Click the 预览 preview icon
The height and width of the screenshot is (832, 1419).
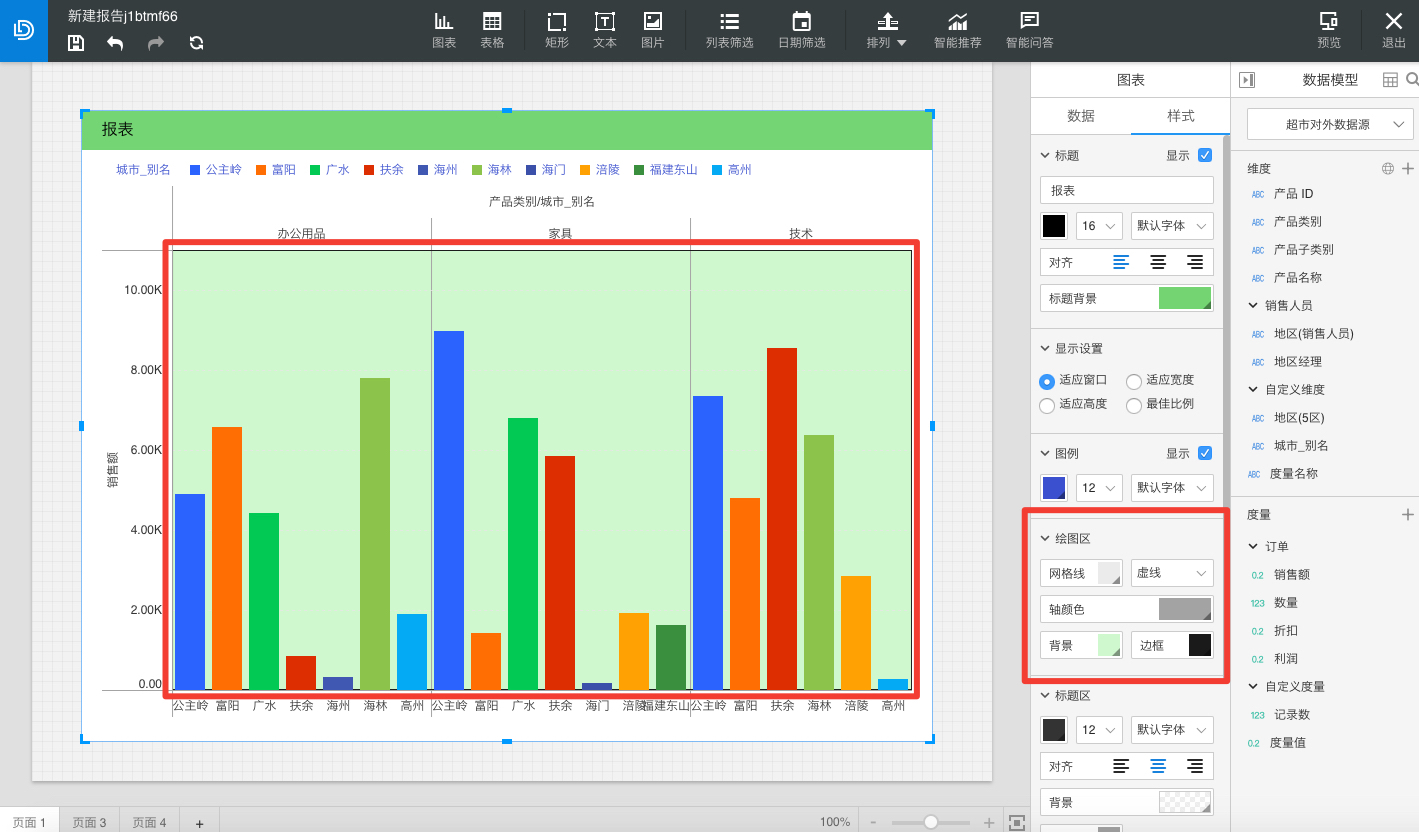(x=1329, y=30)
